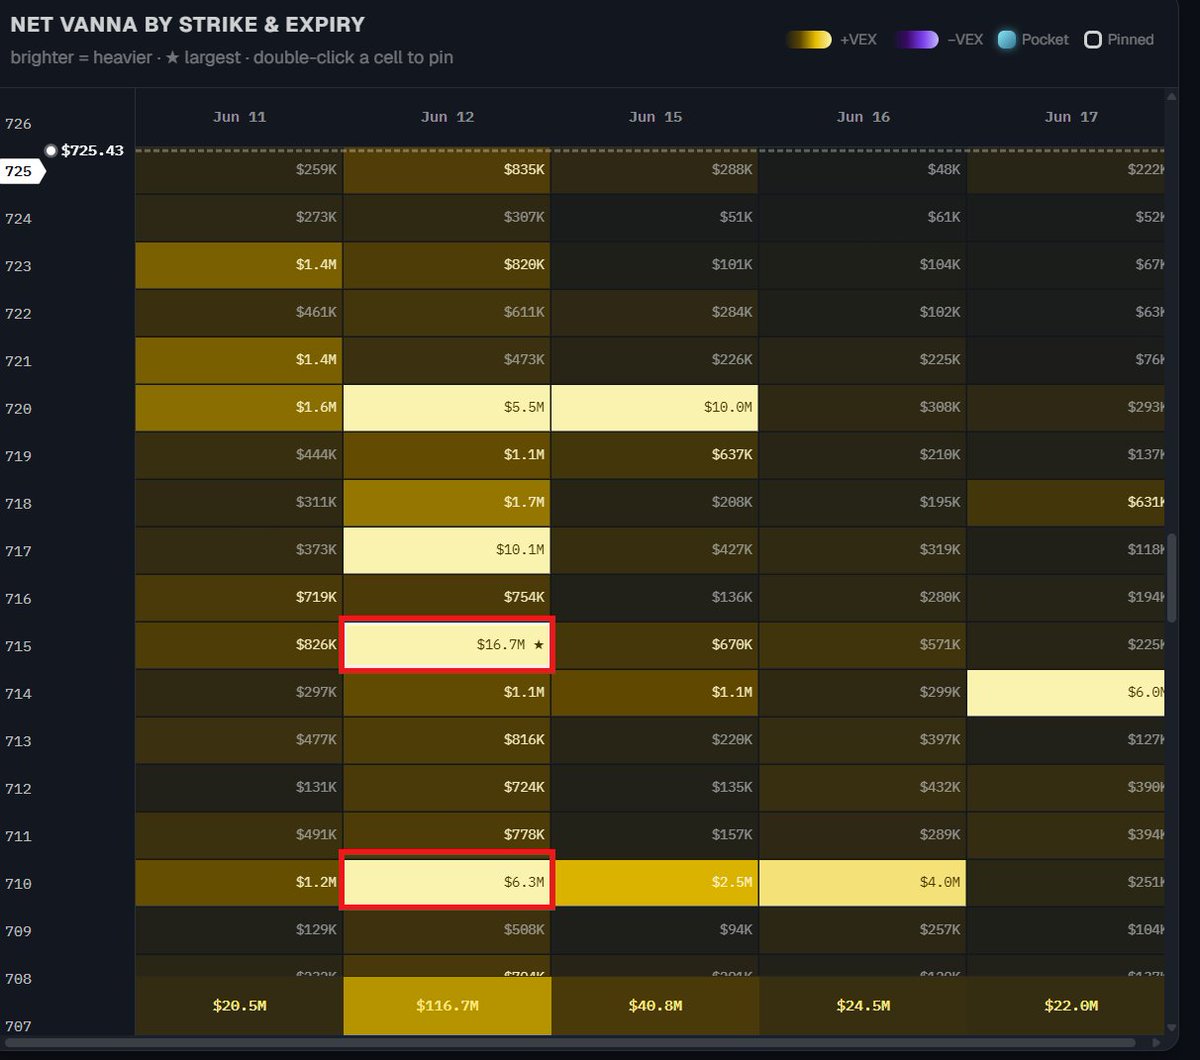Click the $611K cell at strike 722
1200x1060 pixels.
click(447, 313)
